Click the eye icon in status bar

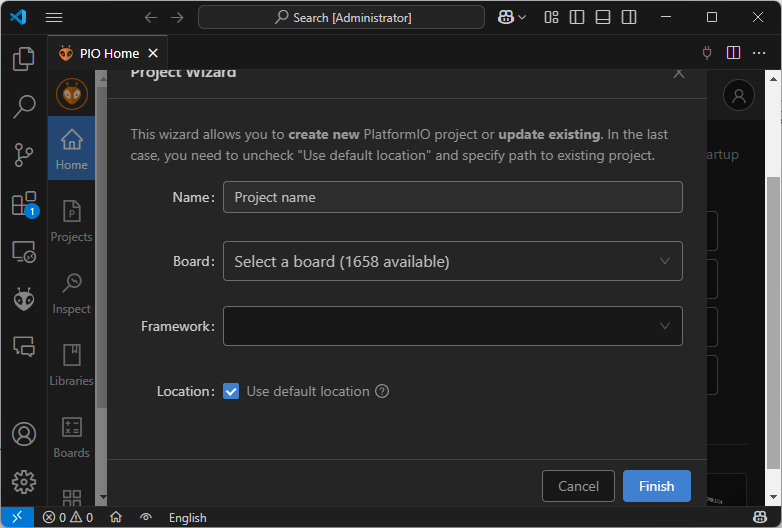pyautogui.click(x=146, y=518)
